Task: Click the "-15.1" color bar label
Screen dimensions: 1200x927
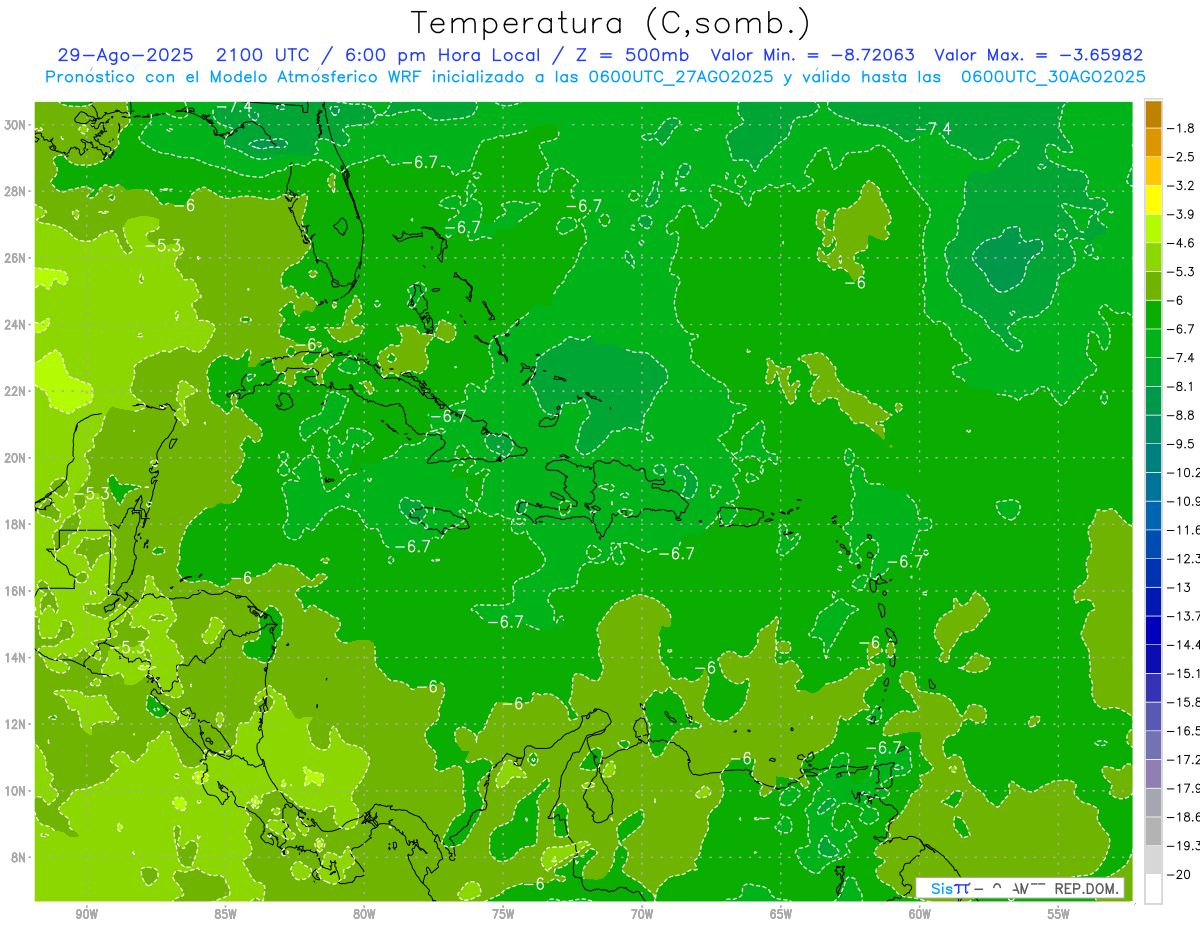Action: pos(1184,673)
